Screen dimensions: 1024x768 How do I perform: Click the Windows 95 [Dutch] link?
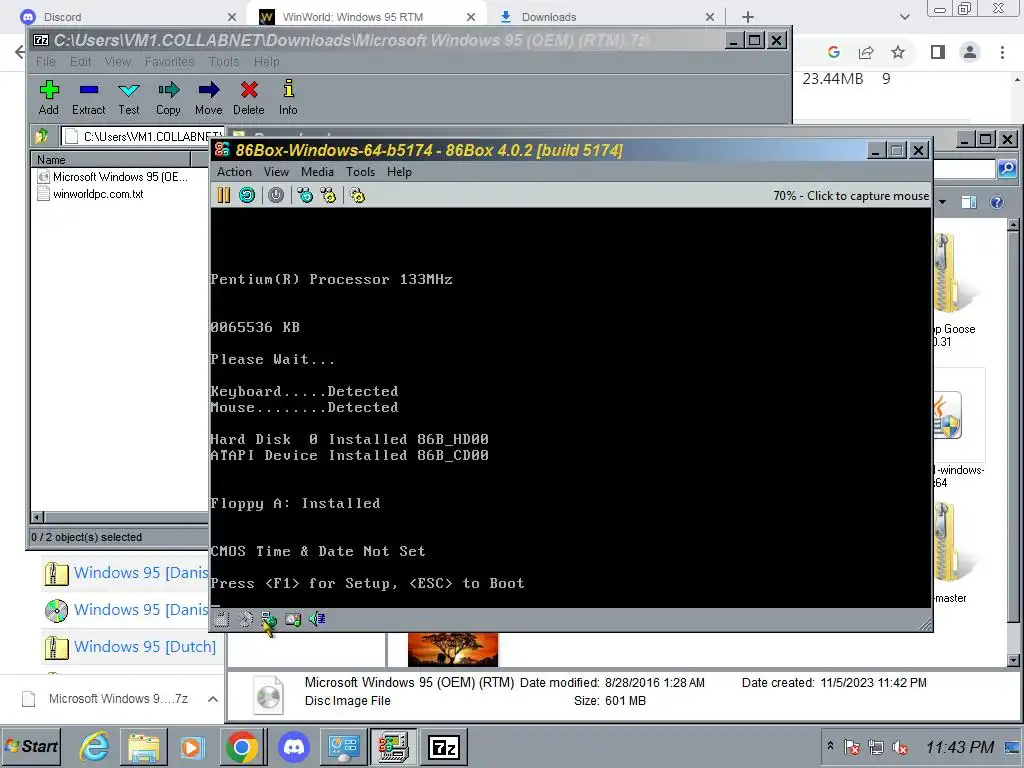tap(145, 647)
